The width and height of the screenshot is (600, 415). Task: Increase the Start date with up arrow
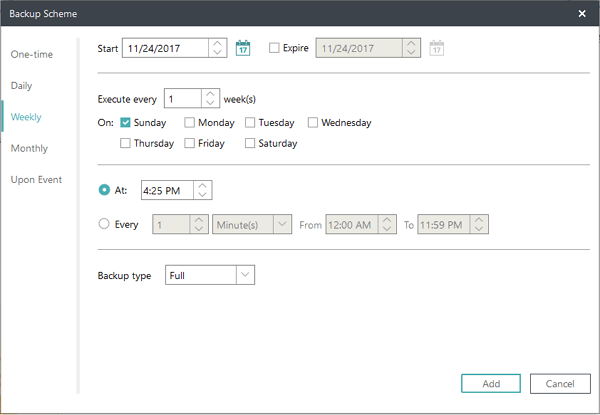(217, 44)
